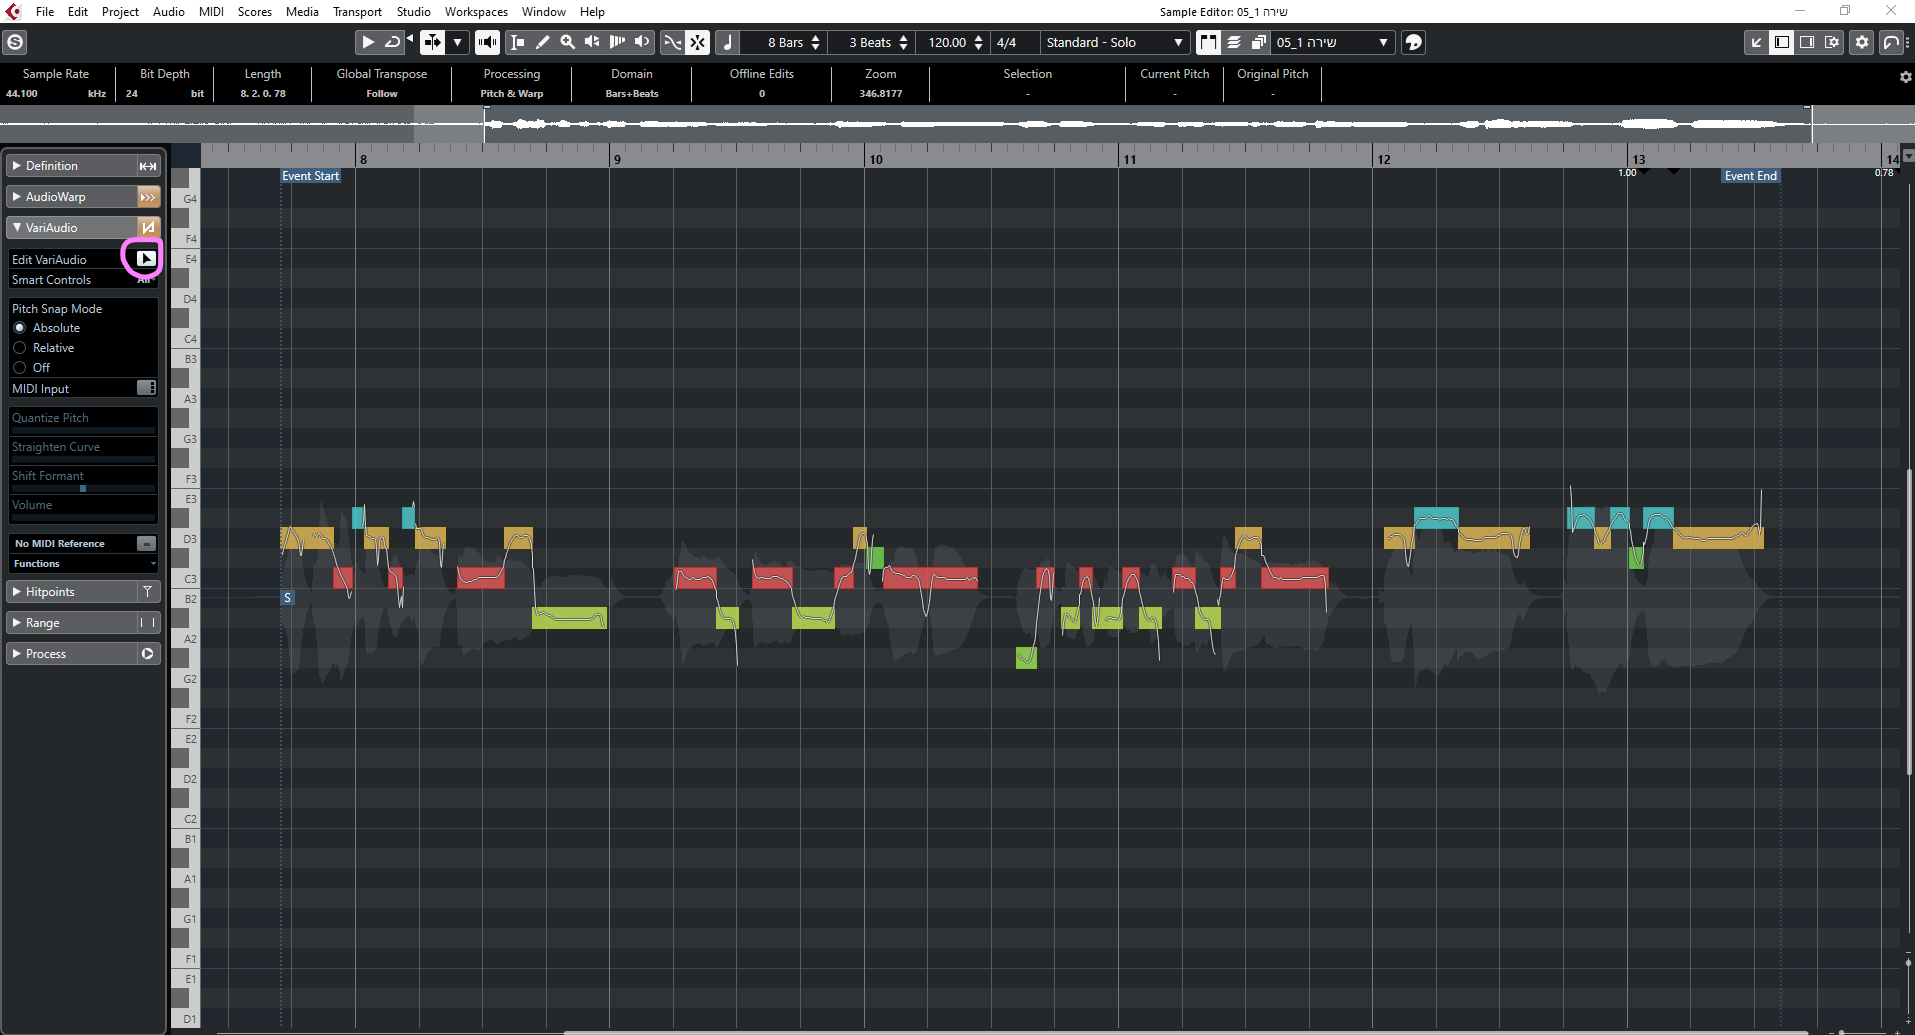Image resolution: width=1915 pixels, height=1035 pixels.
Task: Click the show all clips layers icon
Action: click(1259, 42)
